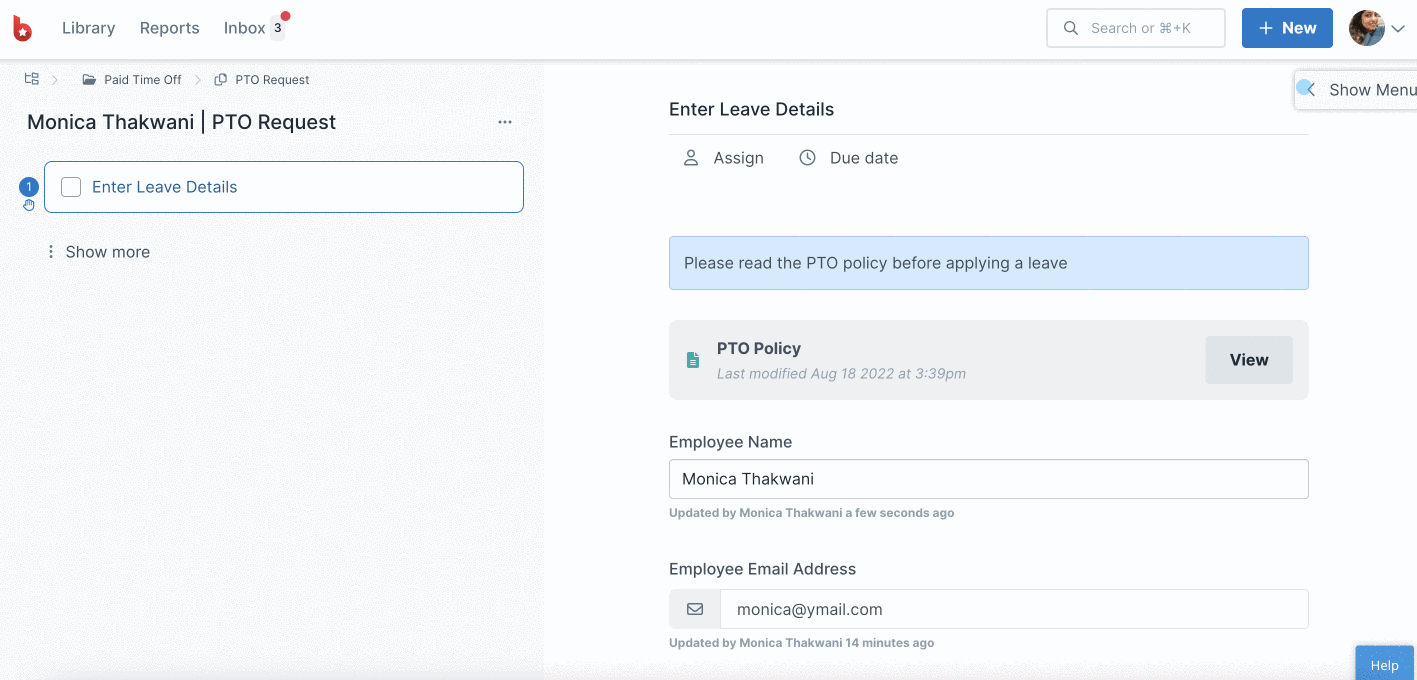The image size is (1417, 680).
Task: Click the PTO Policy document icon
Action: (693, 360)
